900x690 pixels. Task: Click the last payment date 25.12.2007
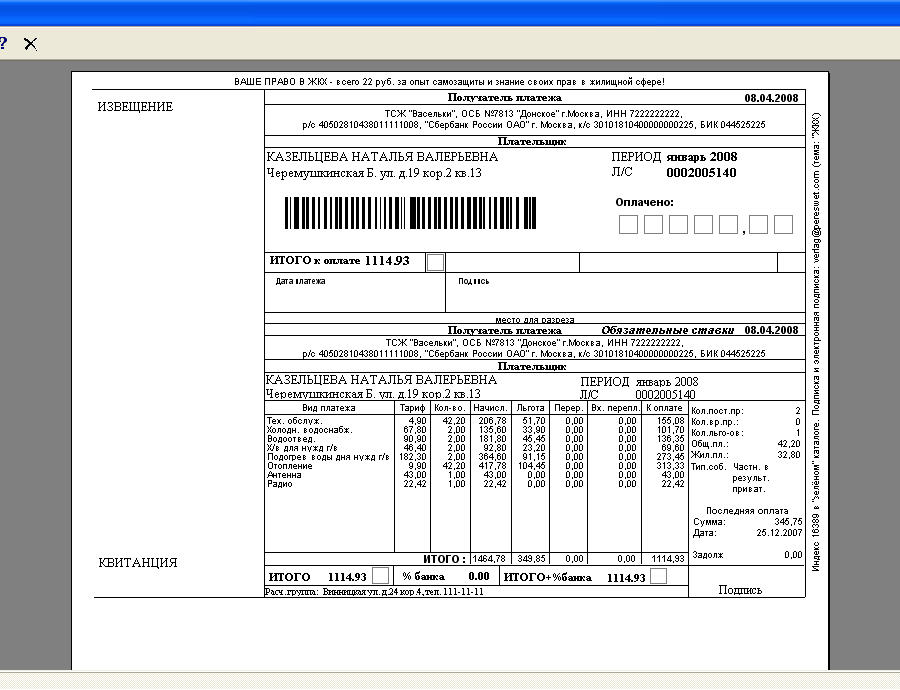(x=779, y=533)
